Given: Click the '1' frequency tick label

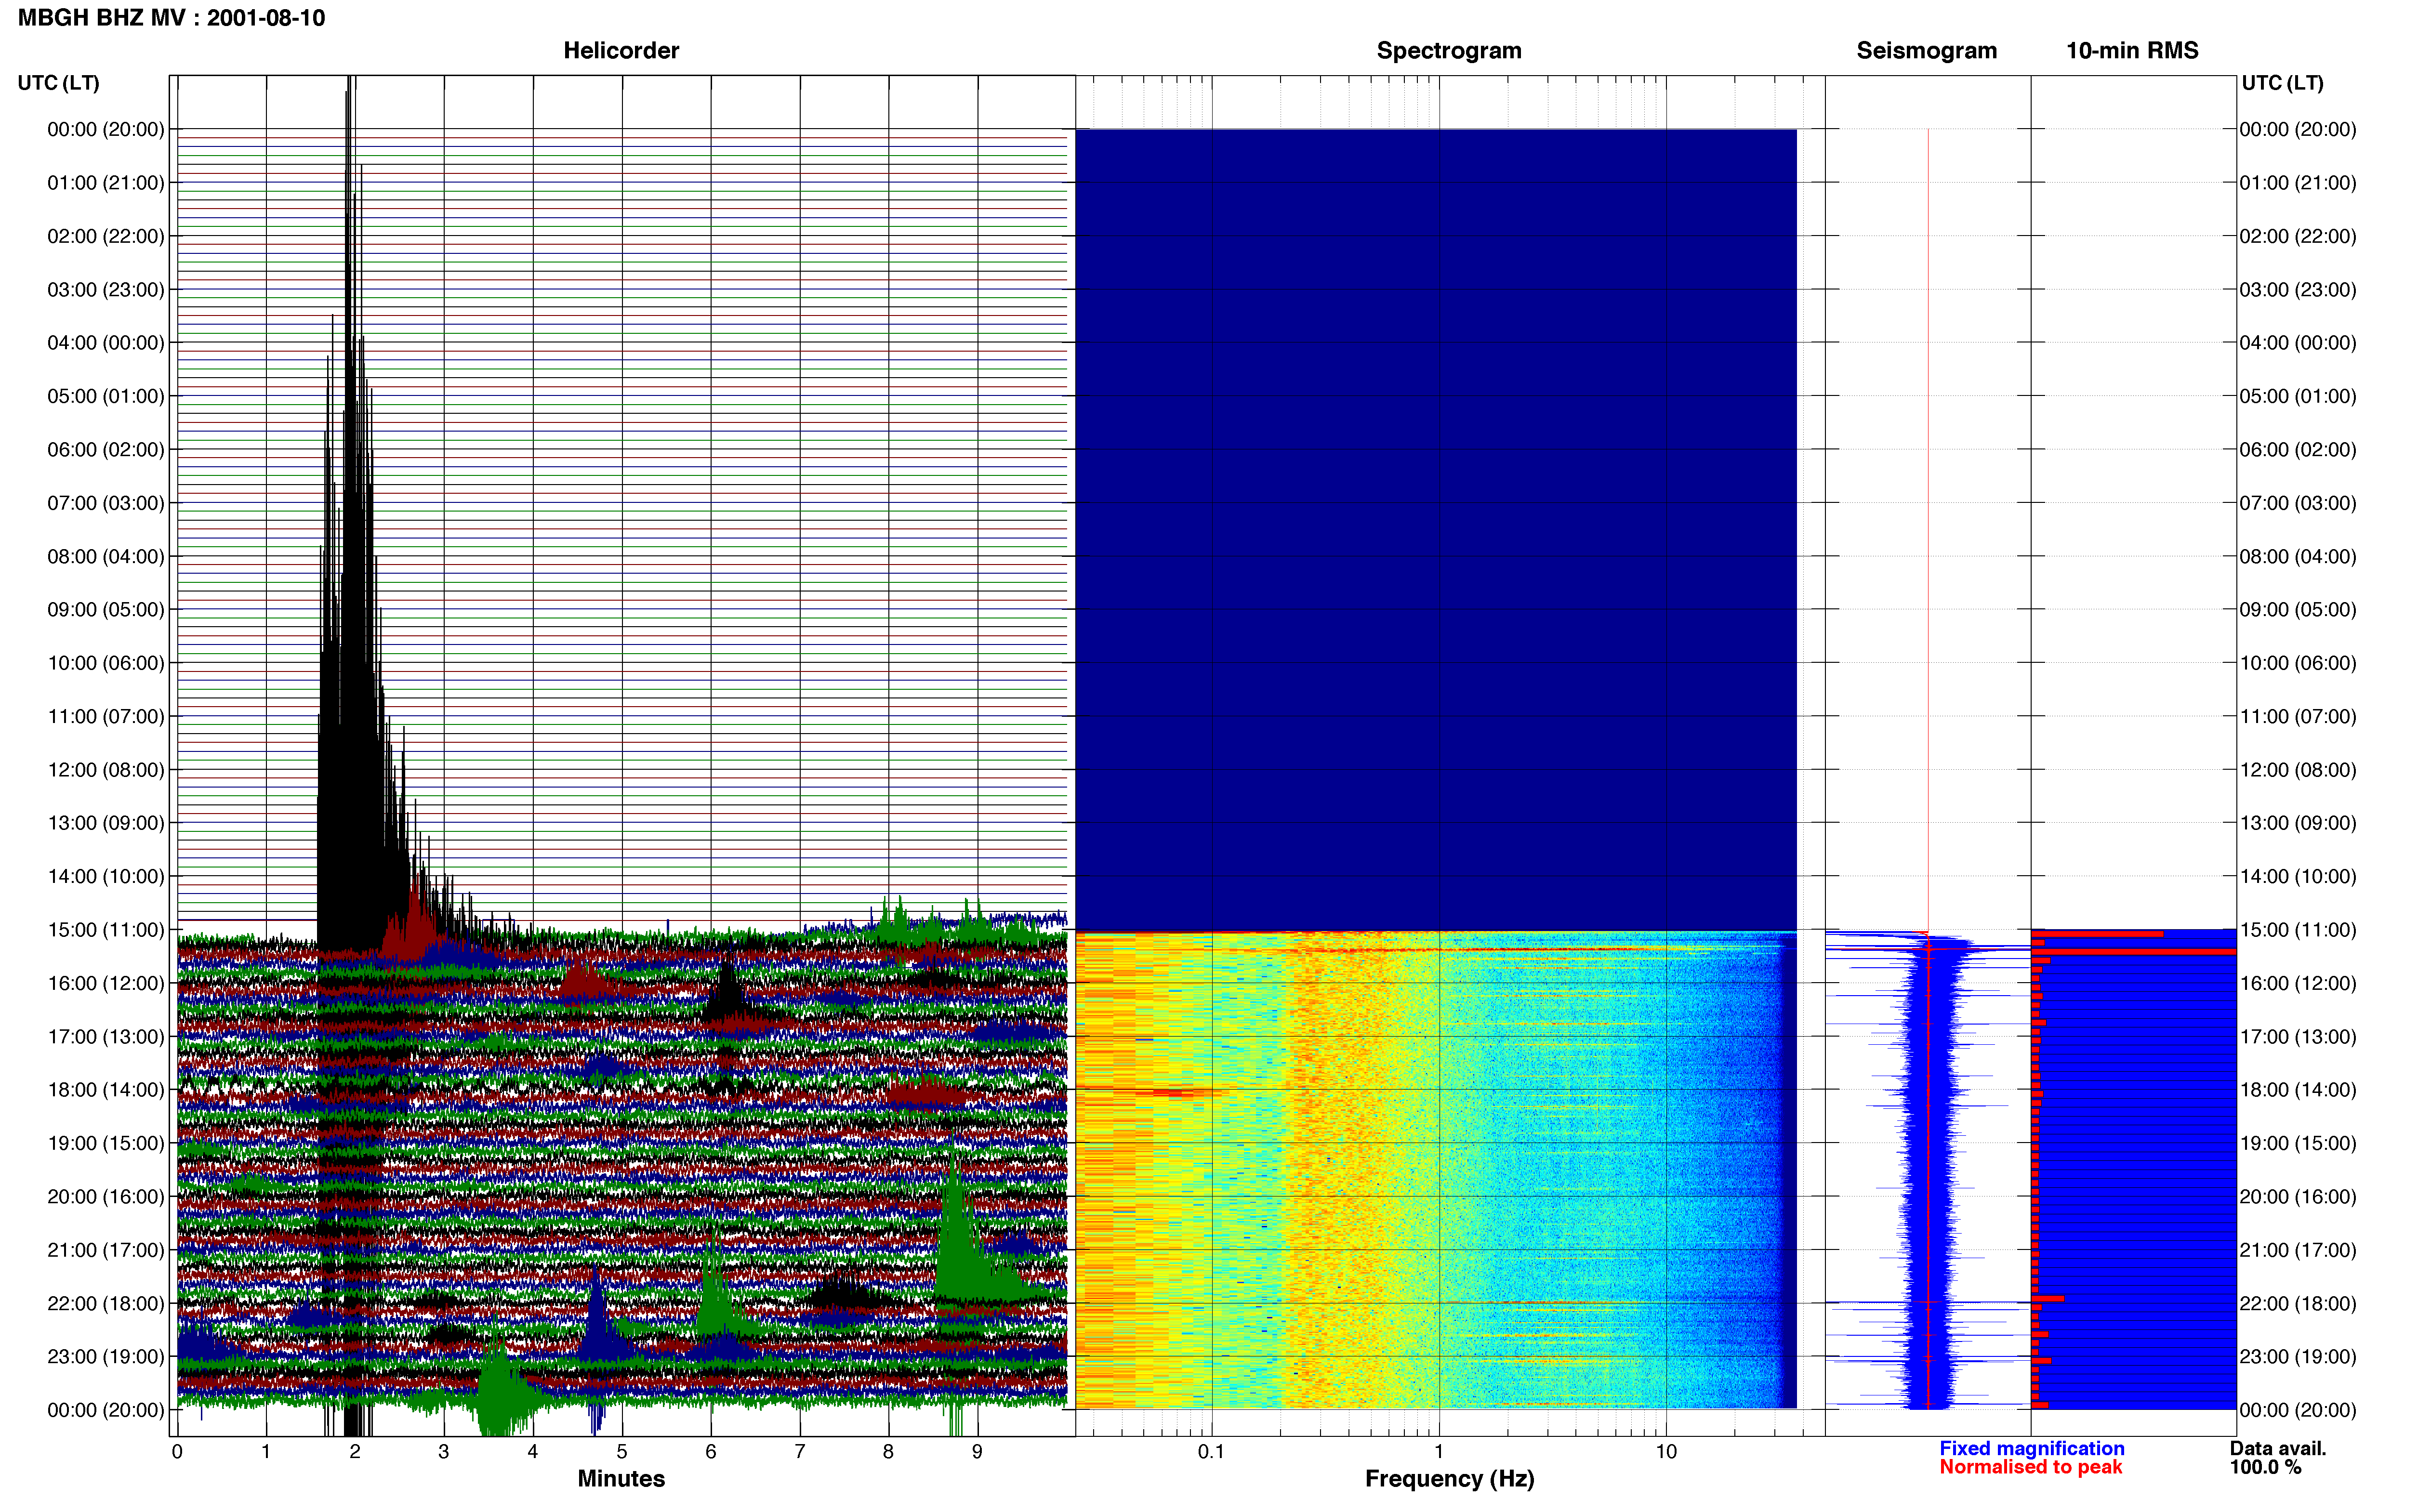Looking at the screenshot, I should (x=1439, y=1451).
